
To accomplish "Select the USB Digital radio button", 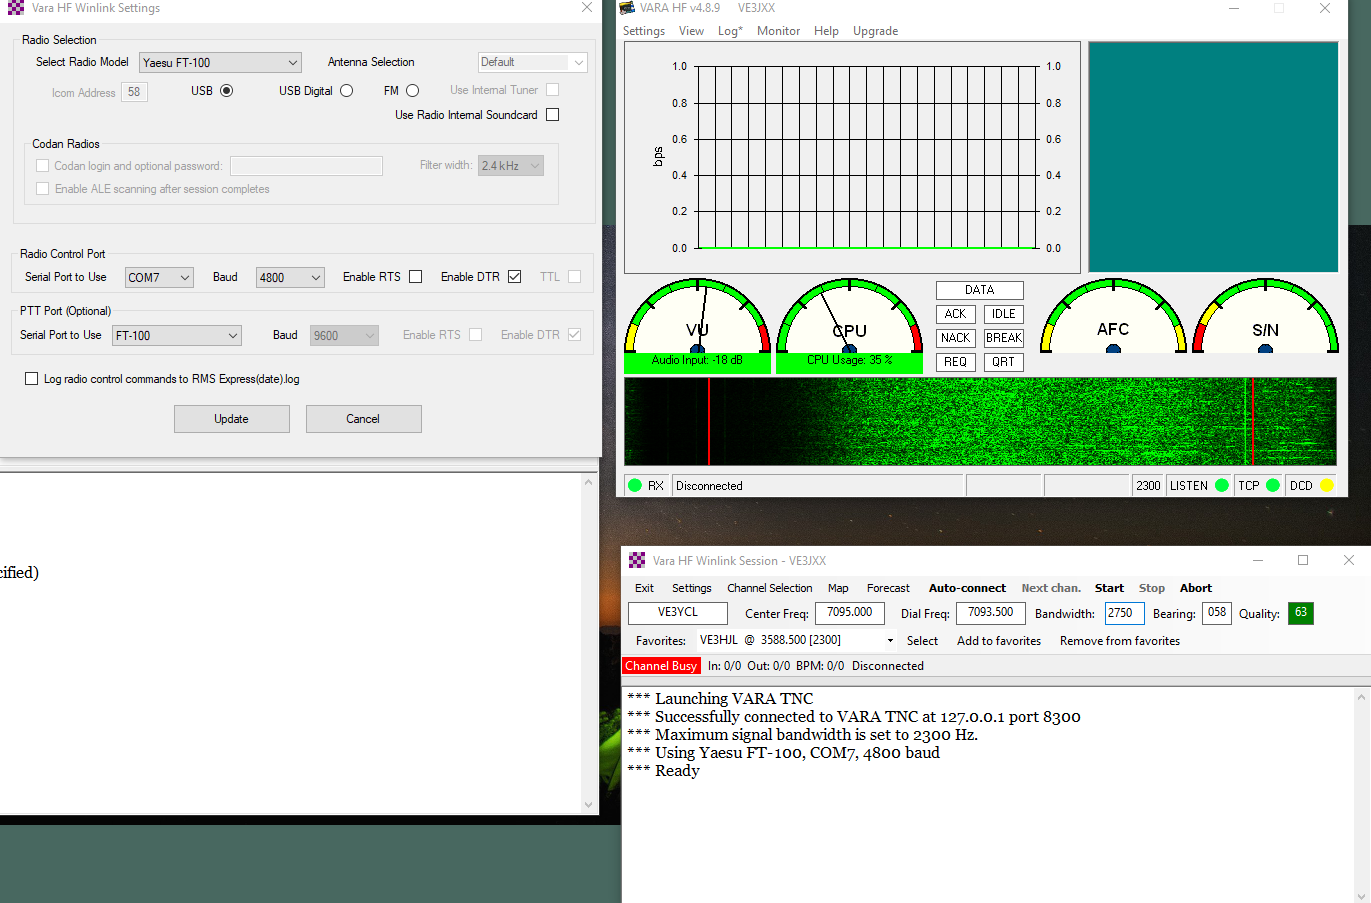I will [x=347, y=91].
